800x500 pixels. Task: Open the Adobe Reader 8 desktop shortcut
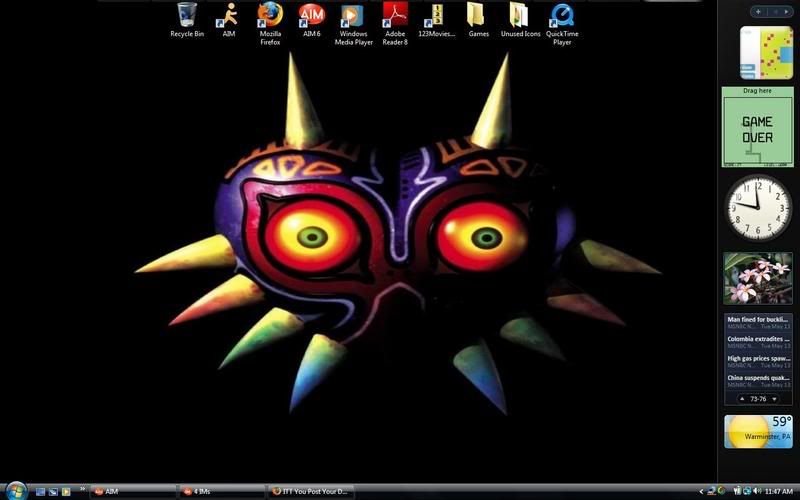395,23
